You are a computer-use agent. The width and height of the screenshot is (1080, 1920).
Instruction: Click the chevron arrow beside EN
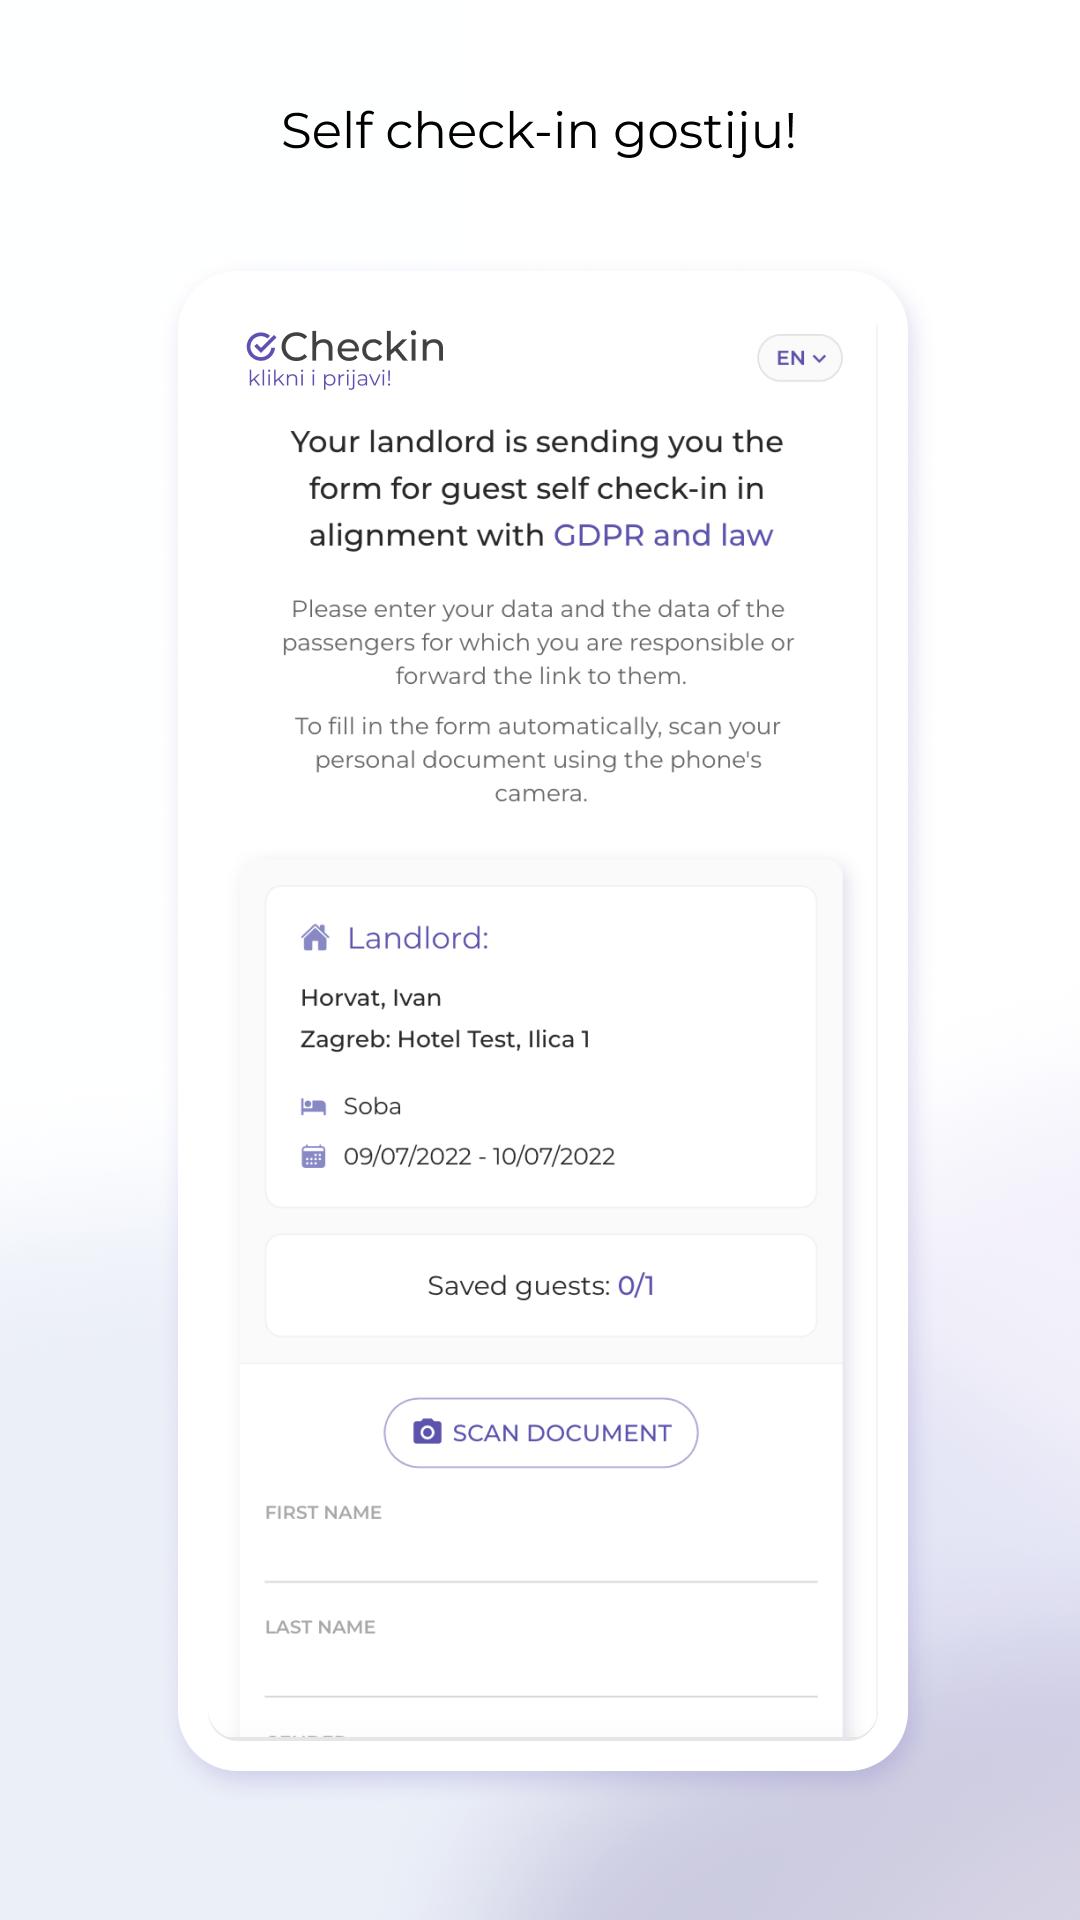point(820,358)
